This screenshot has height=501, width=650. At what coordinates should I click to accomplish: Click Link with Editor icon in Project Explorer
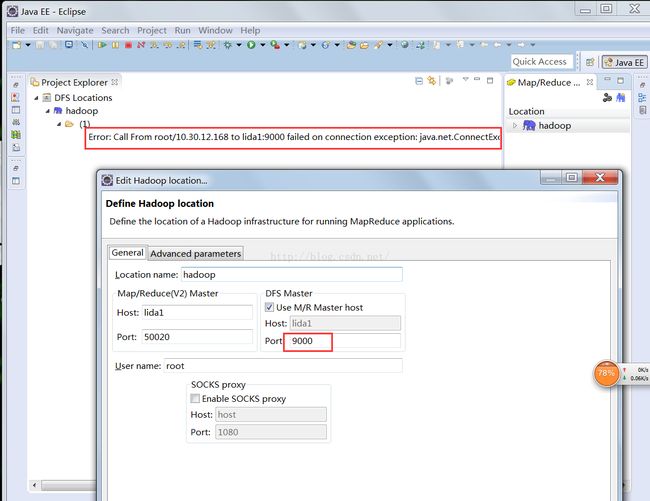pos(432,81)
